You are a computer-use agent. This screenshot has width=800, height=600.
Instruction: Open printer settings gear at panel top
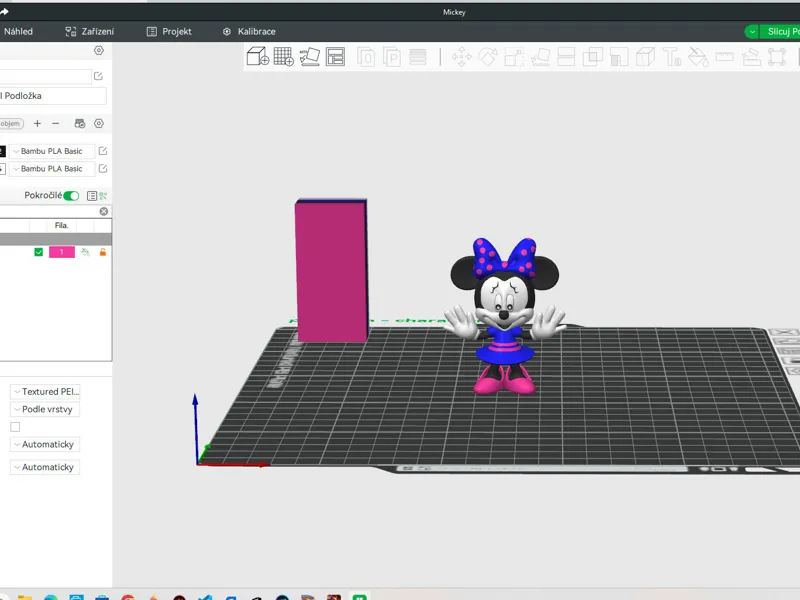(99, 50)
